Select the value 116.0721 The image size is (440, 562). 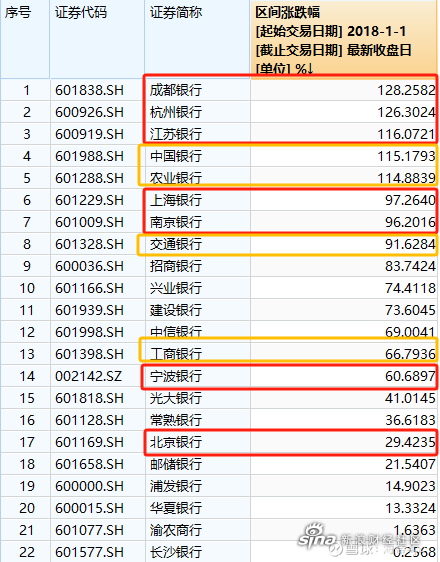pos(407,134)
